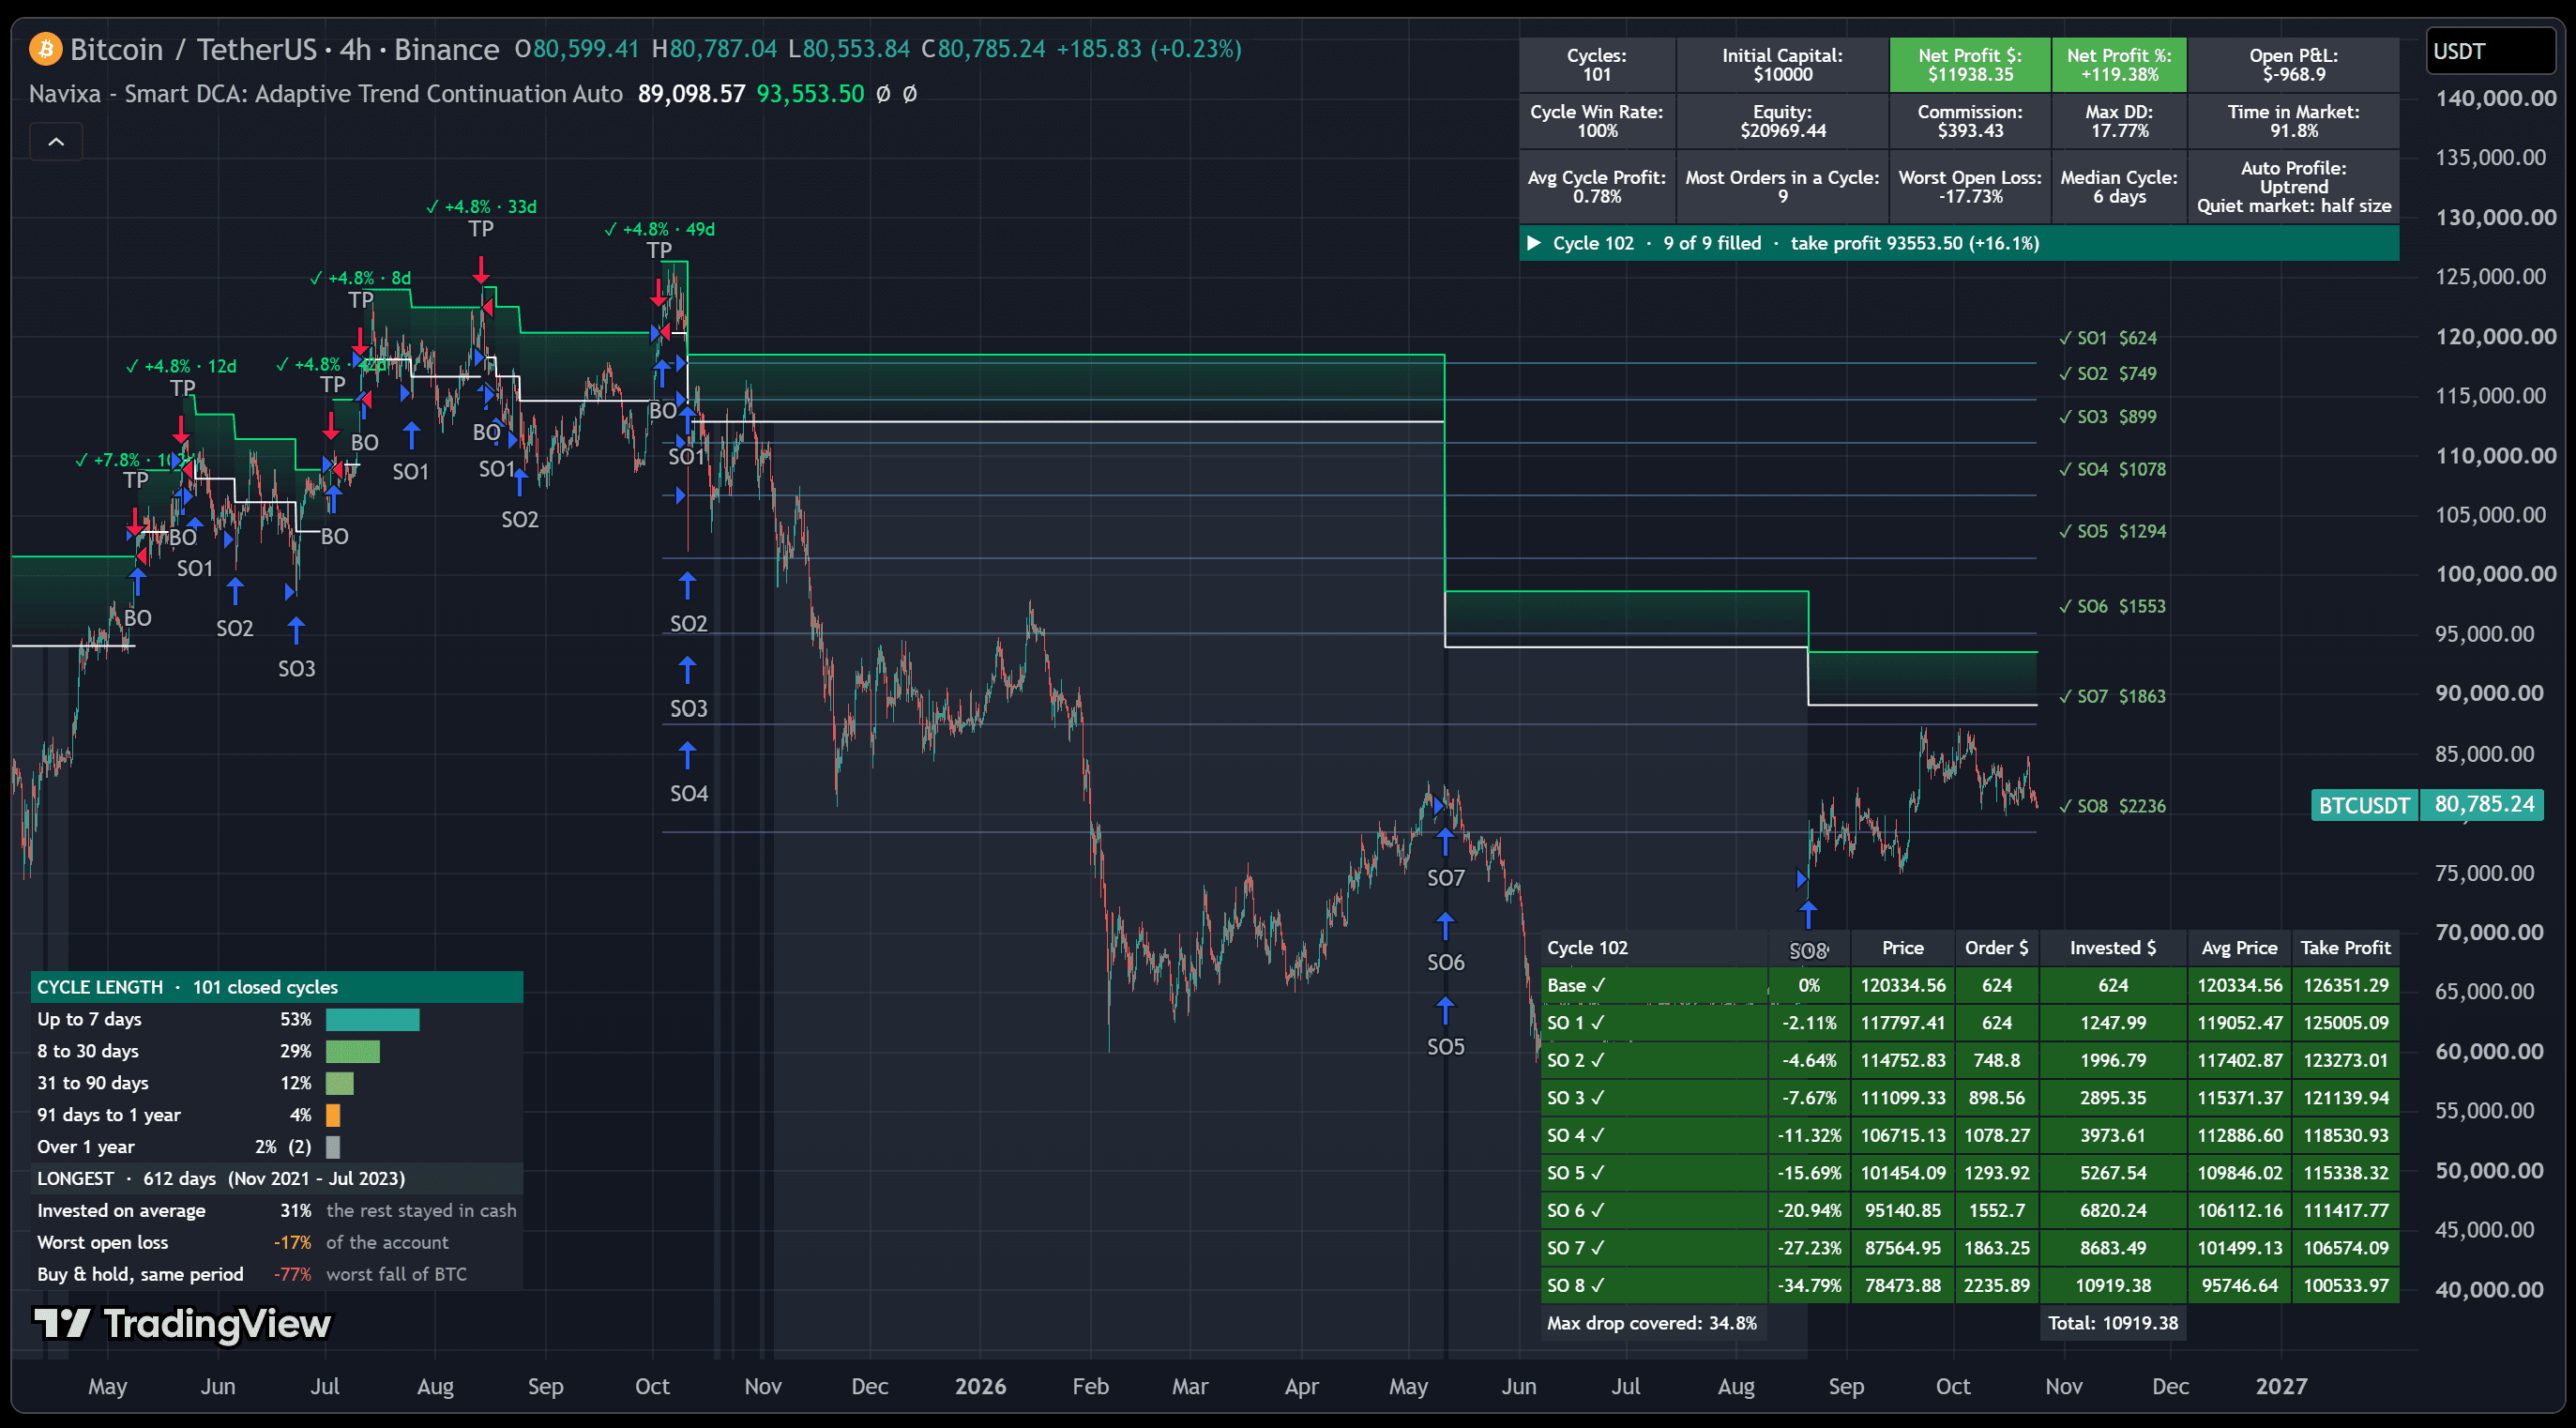Select the 'Commission: $393.43' cell
The height and width of the screenshot is (1428, 2576).
tap(1970, 121)
